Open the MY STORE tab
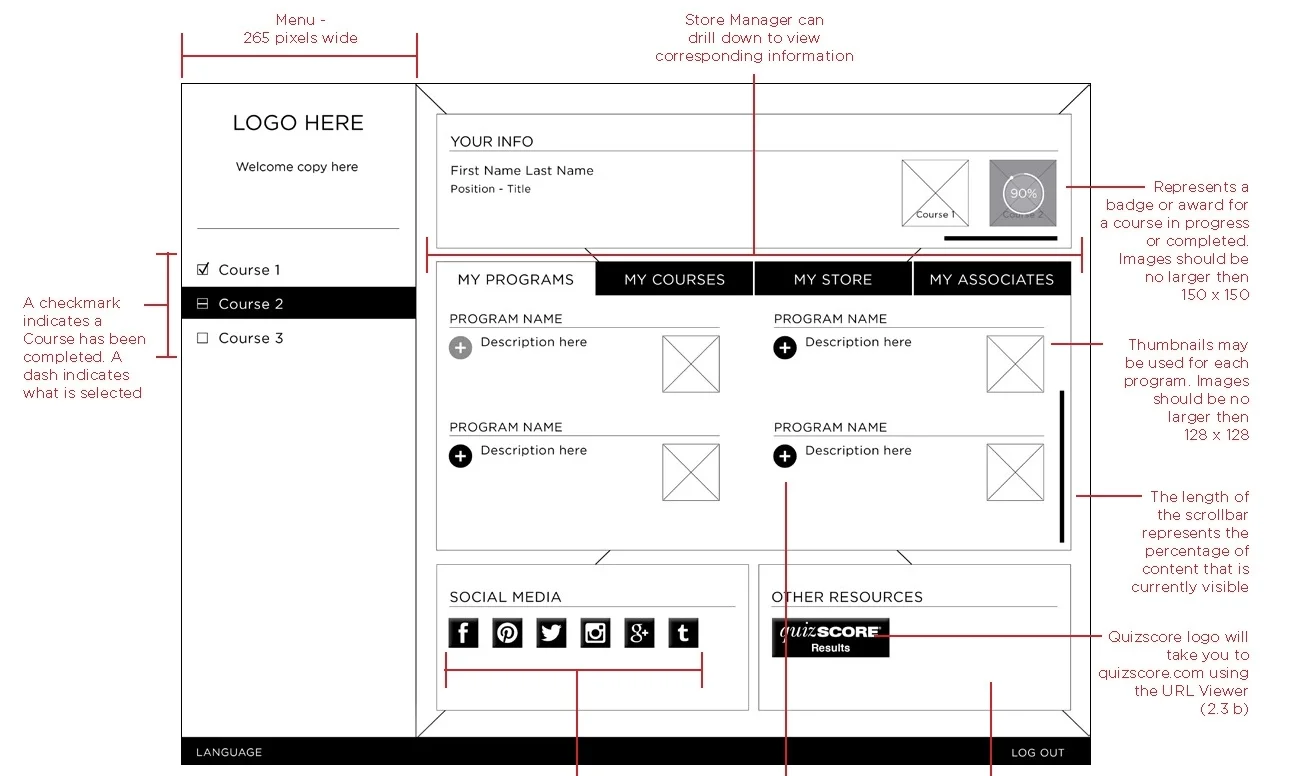The width and height of the screenshot is (1294, 776). pyautogui.click(x=833, y=279)
